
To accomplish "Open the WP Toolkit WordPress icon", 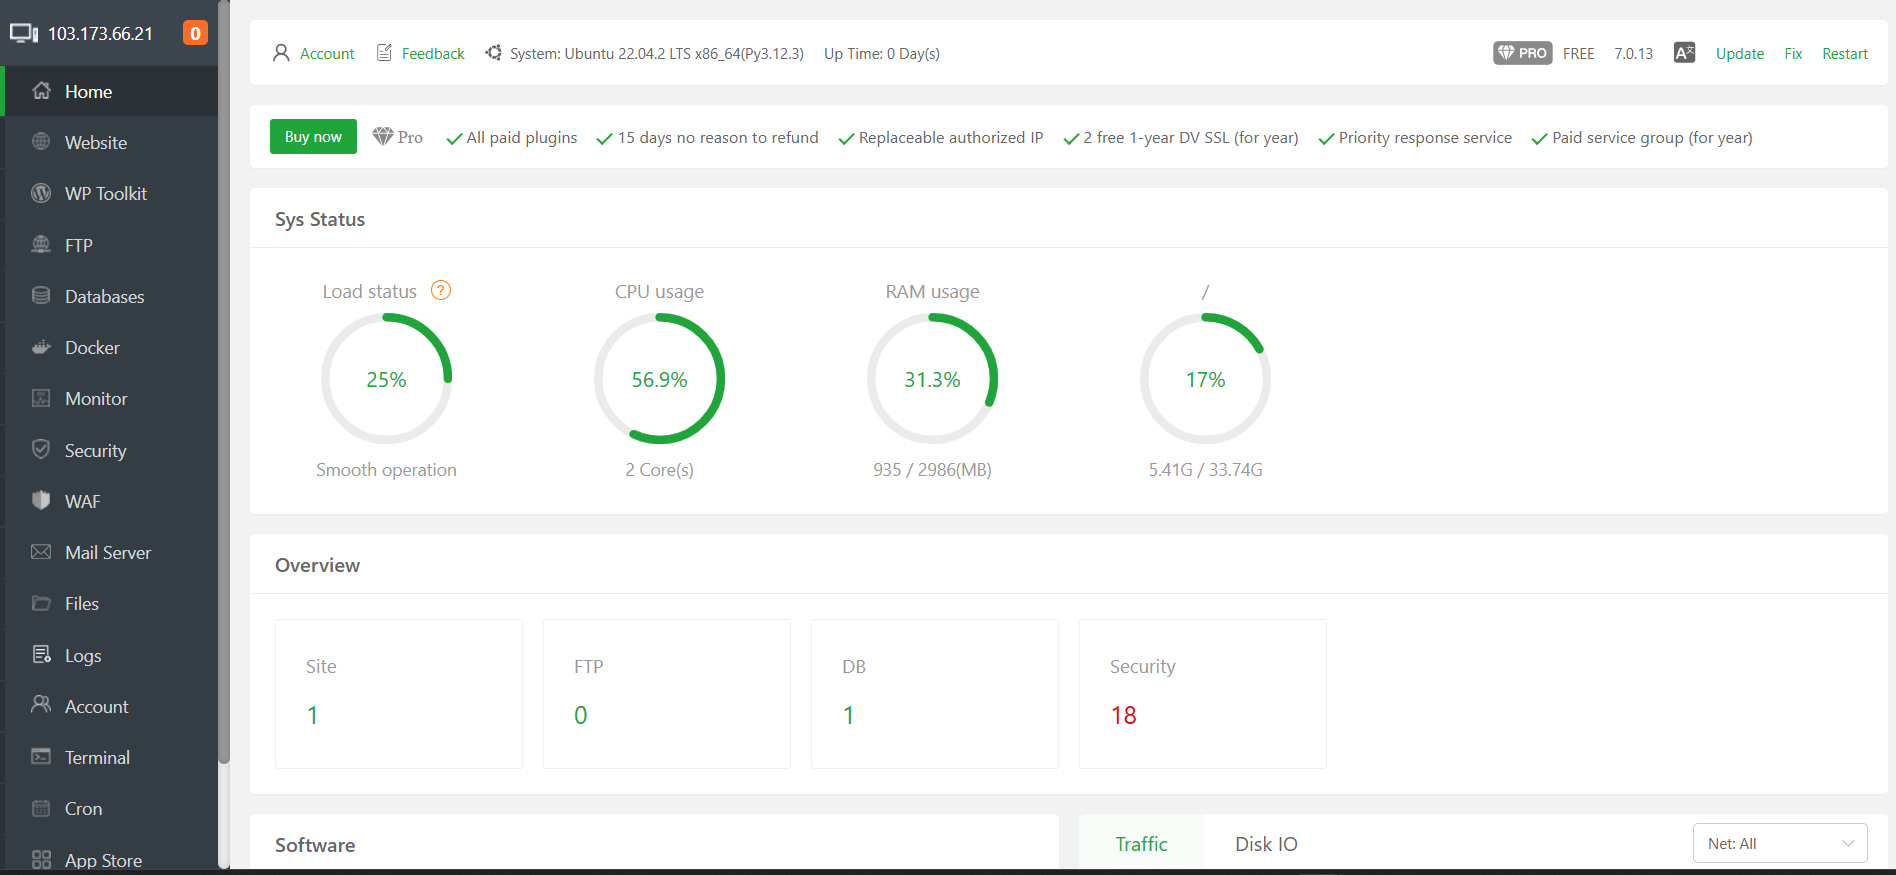I will click(41, 194).
